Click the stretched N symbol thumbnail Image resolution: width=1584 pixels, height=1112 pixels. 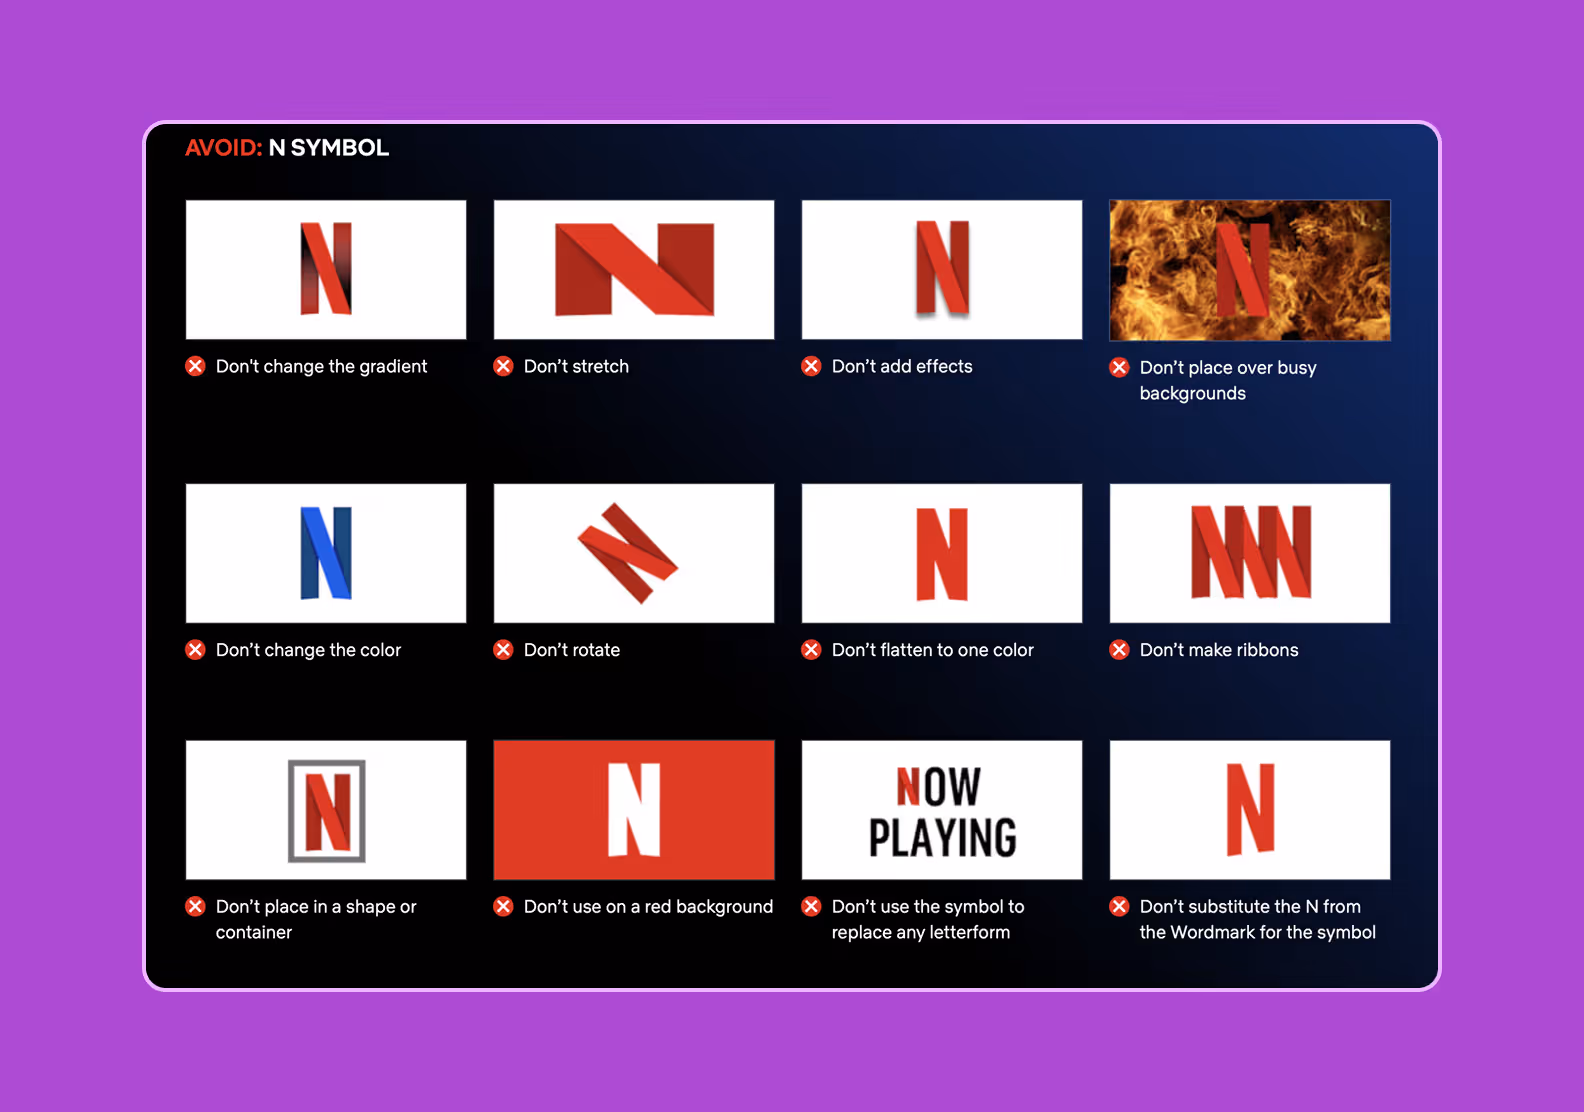click(634, 270)
